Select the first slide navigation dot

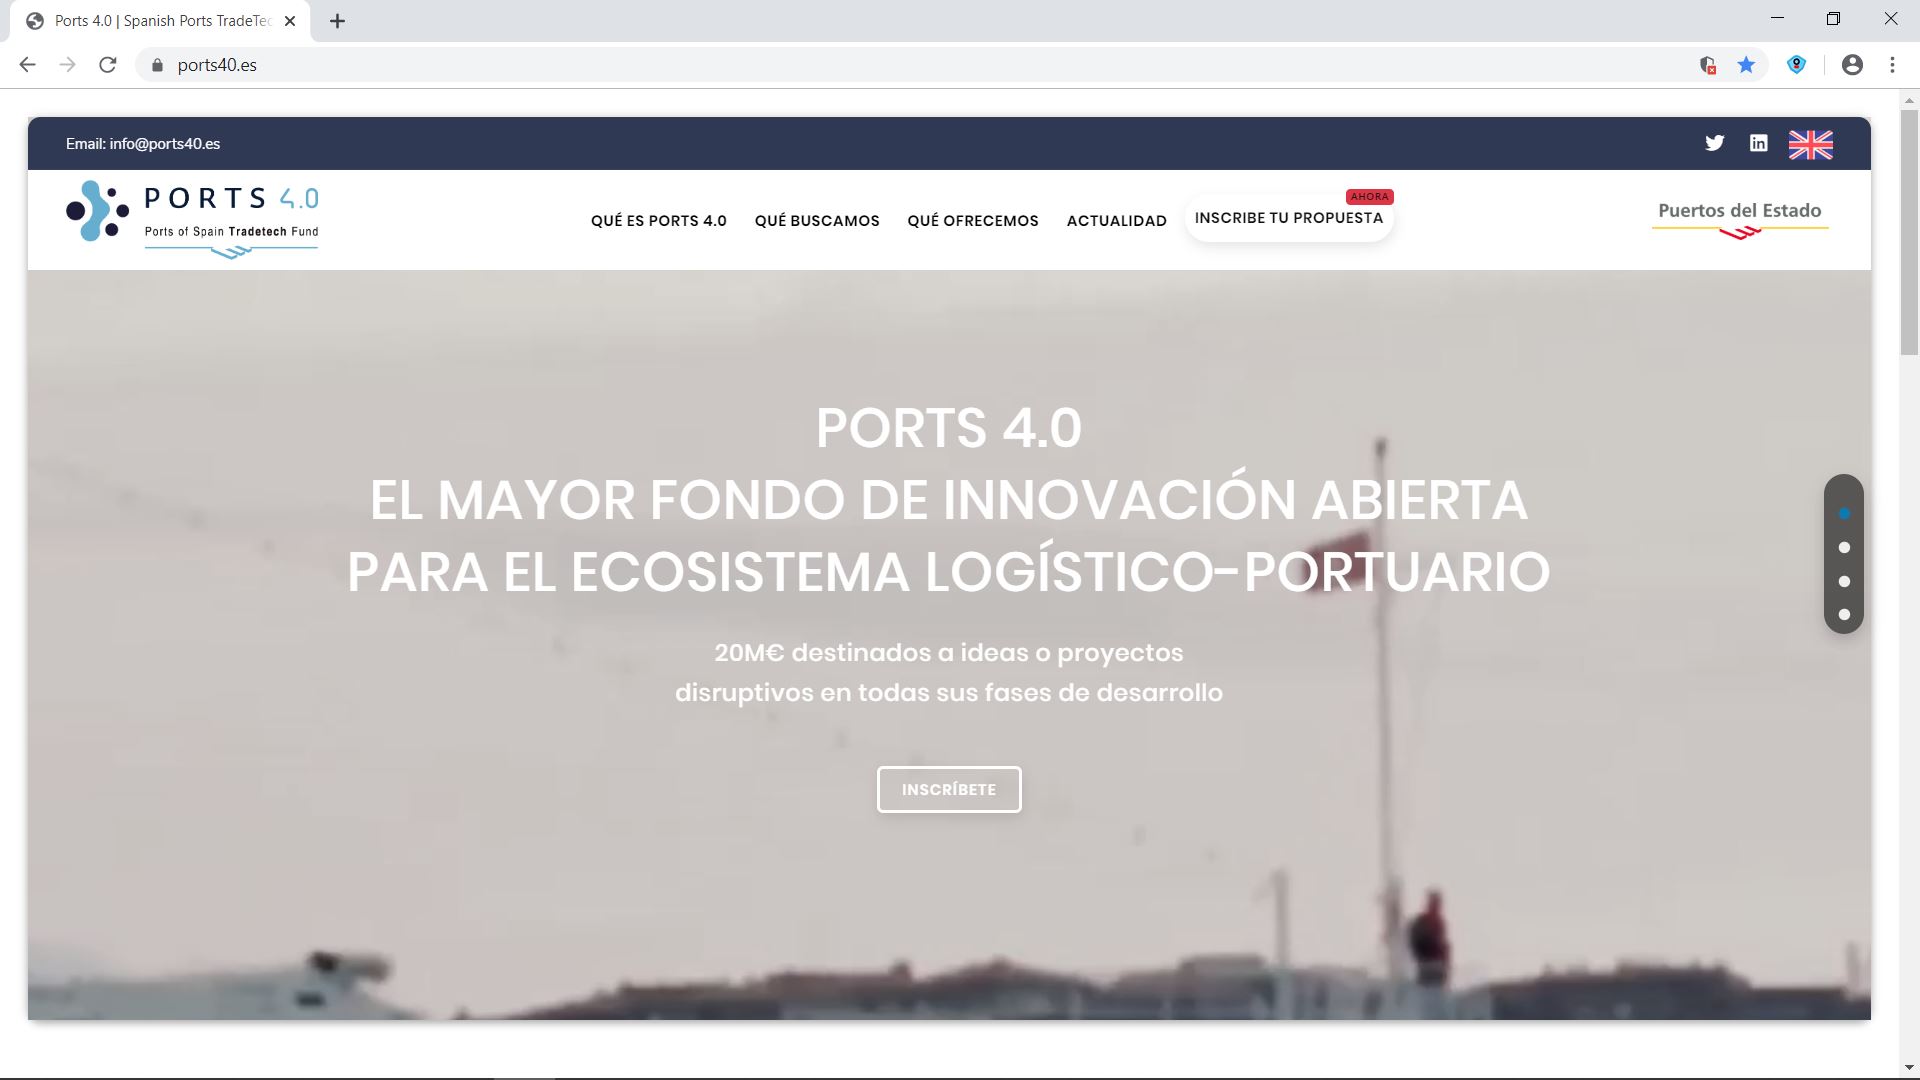pos(1844,514)
